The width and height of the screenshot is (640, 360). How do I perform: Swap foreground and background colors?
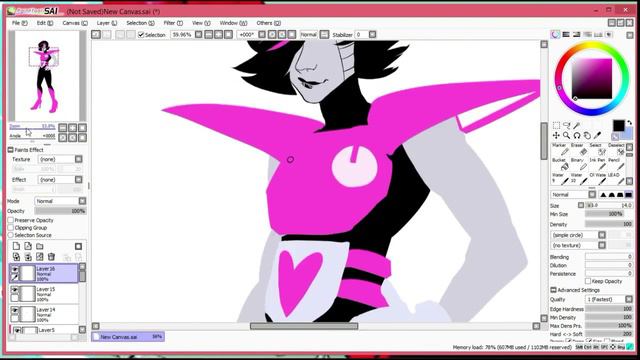tap(629, 122)
